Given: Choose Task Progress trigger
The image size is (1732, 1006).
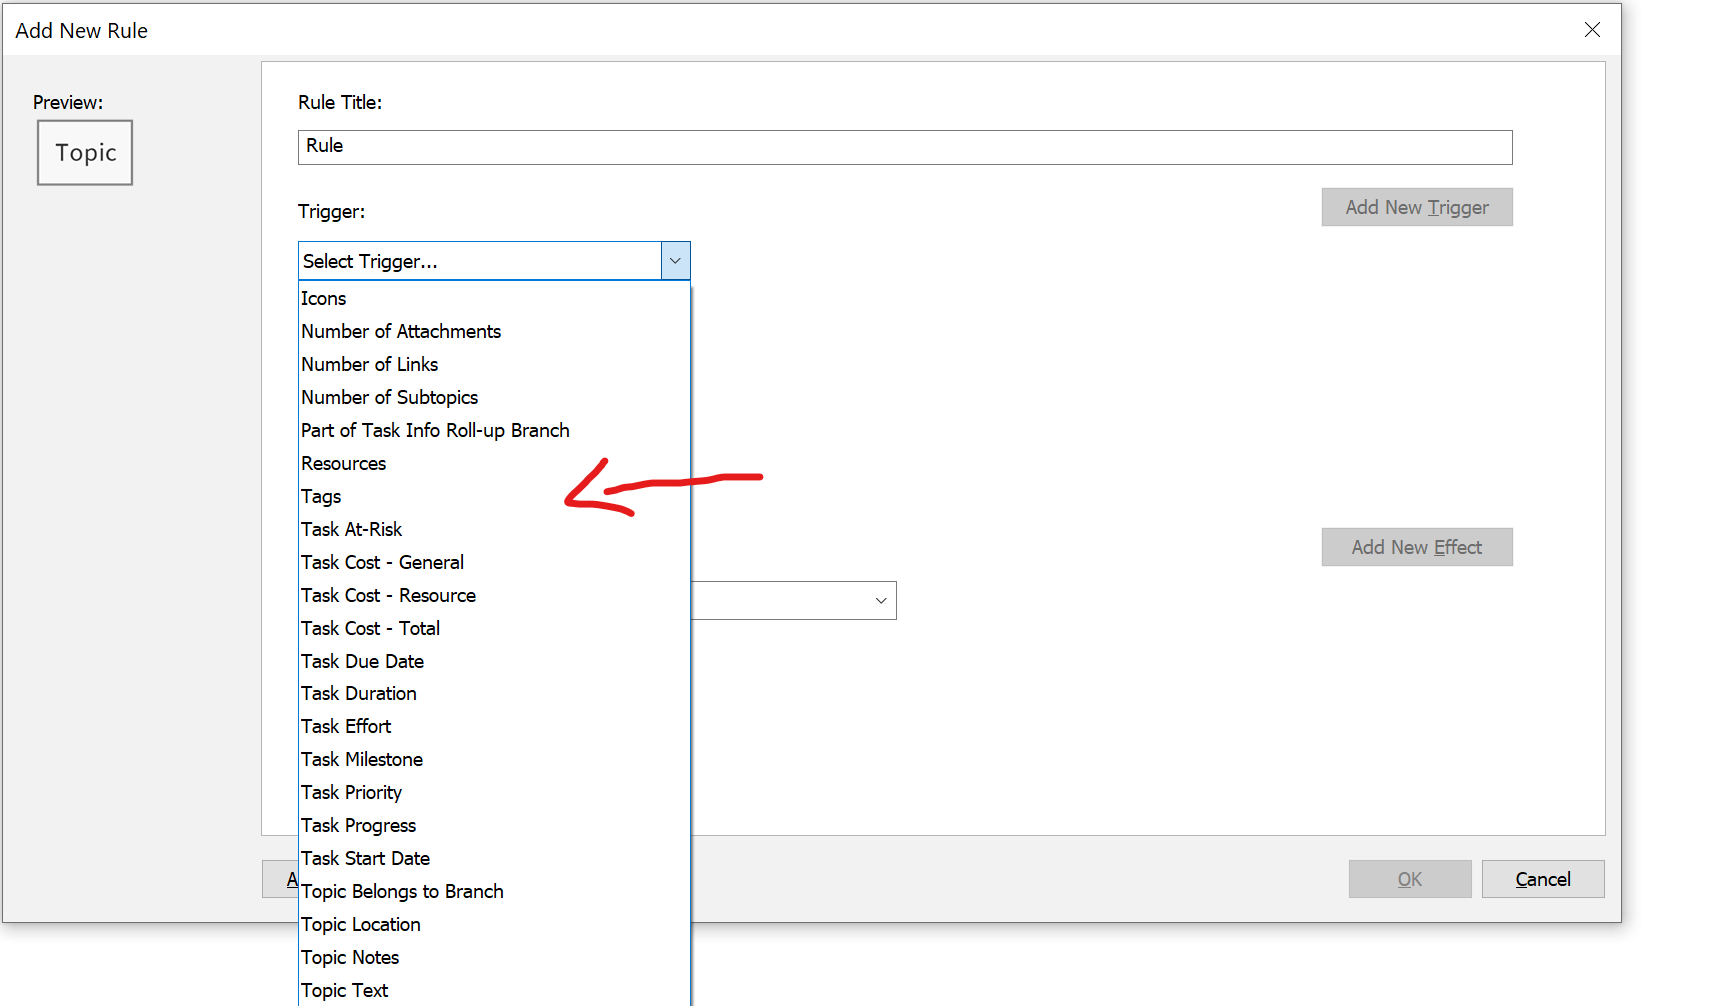Looking at the screenshot, I should coord(359,826).
